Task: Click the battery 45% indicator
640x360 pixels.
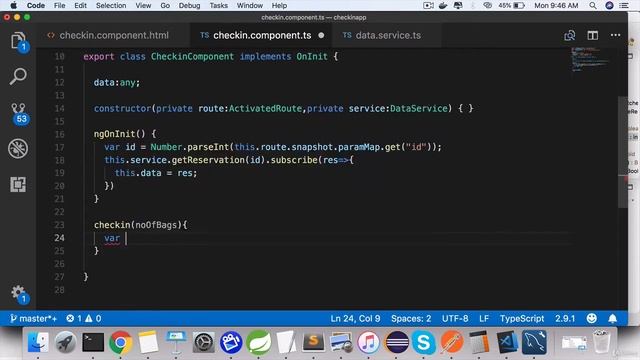Action: [511, 5]
